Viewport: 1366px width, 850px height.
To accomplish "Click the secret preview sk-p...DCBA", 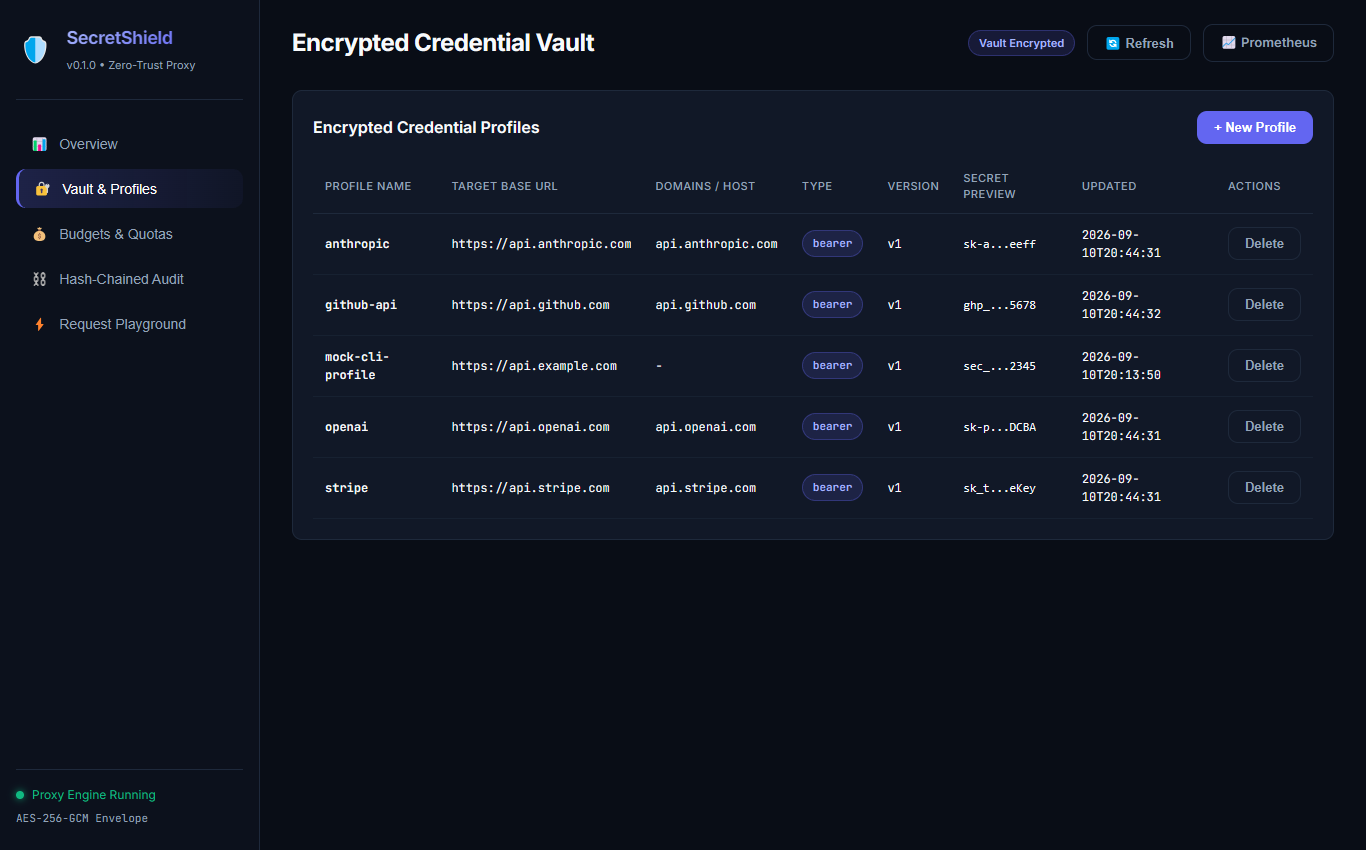I will (999, 427).
